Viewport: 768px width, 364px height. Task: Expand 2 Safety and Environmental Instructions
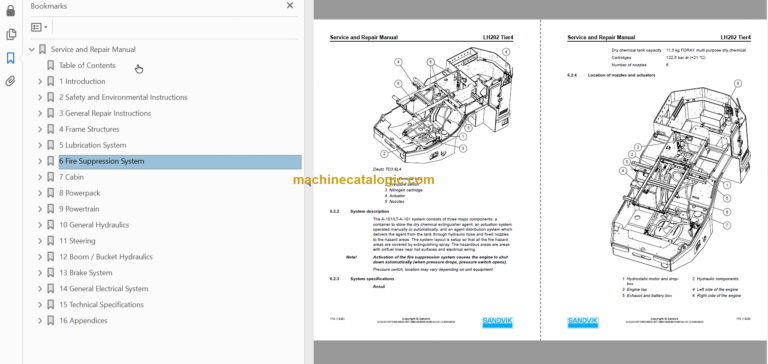point(40,97)
